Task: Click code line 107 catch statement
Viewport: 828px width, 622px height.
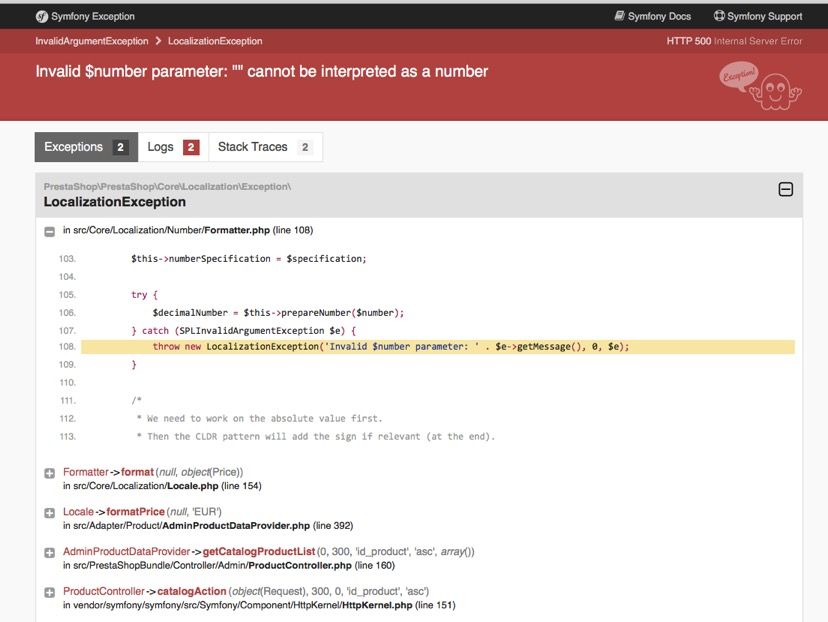Action: [243, 331]
